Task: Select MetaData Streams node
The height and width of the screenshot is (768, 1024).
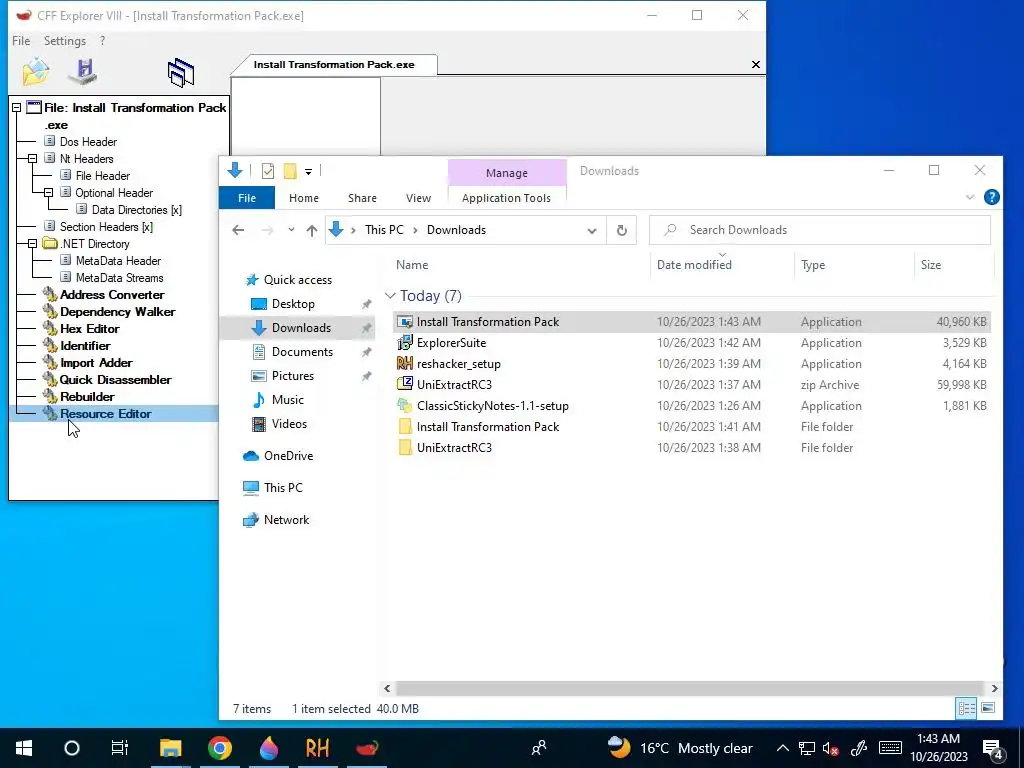Action: coord(120,278)
